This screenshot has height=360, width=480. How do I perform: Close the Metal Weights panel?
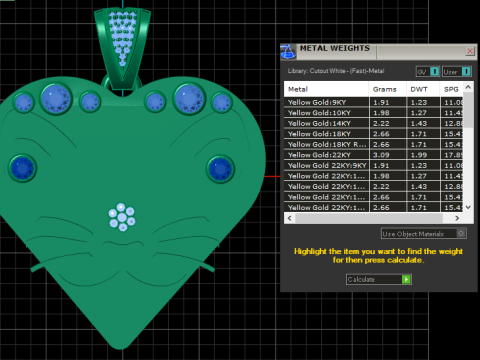470,51
